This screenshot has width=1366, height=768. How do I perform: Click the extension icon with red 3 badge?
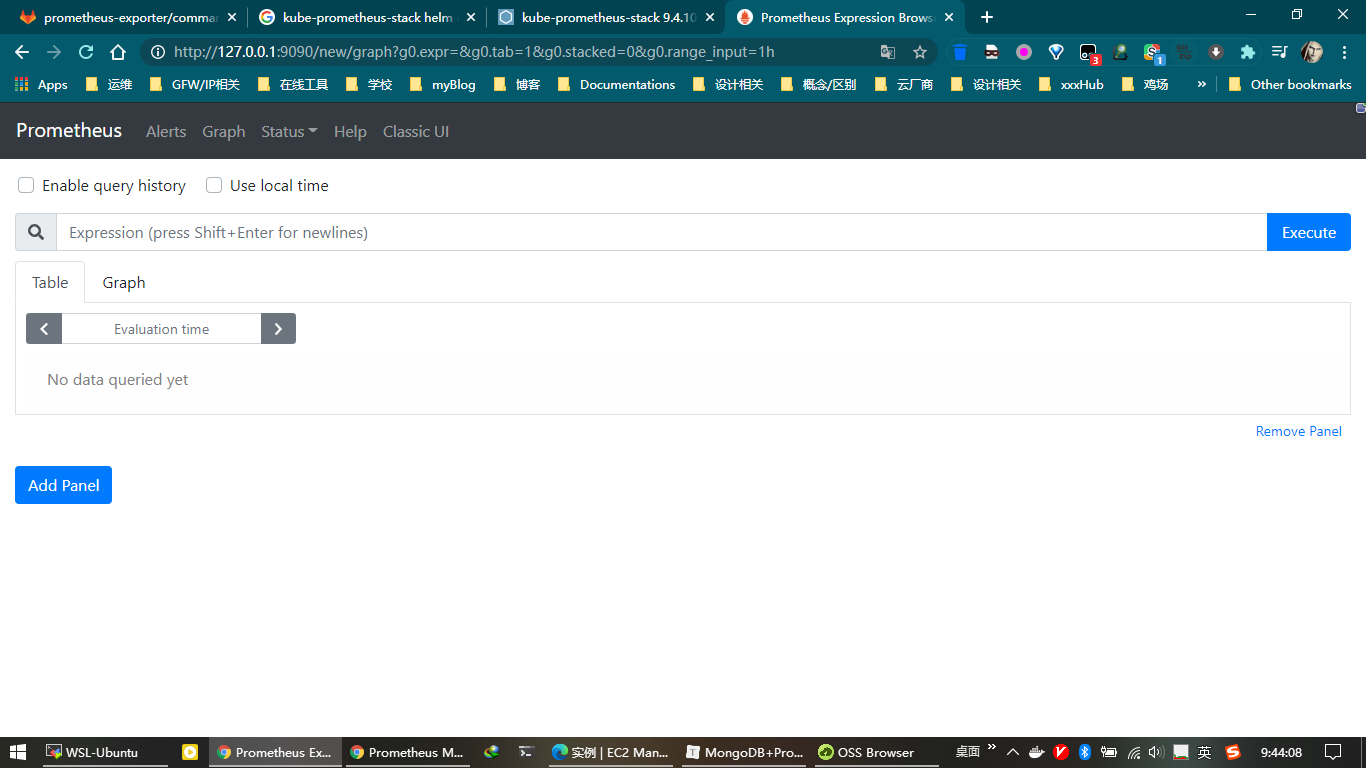click(x=1089, y=53)
